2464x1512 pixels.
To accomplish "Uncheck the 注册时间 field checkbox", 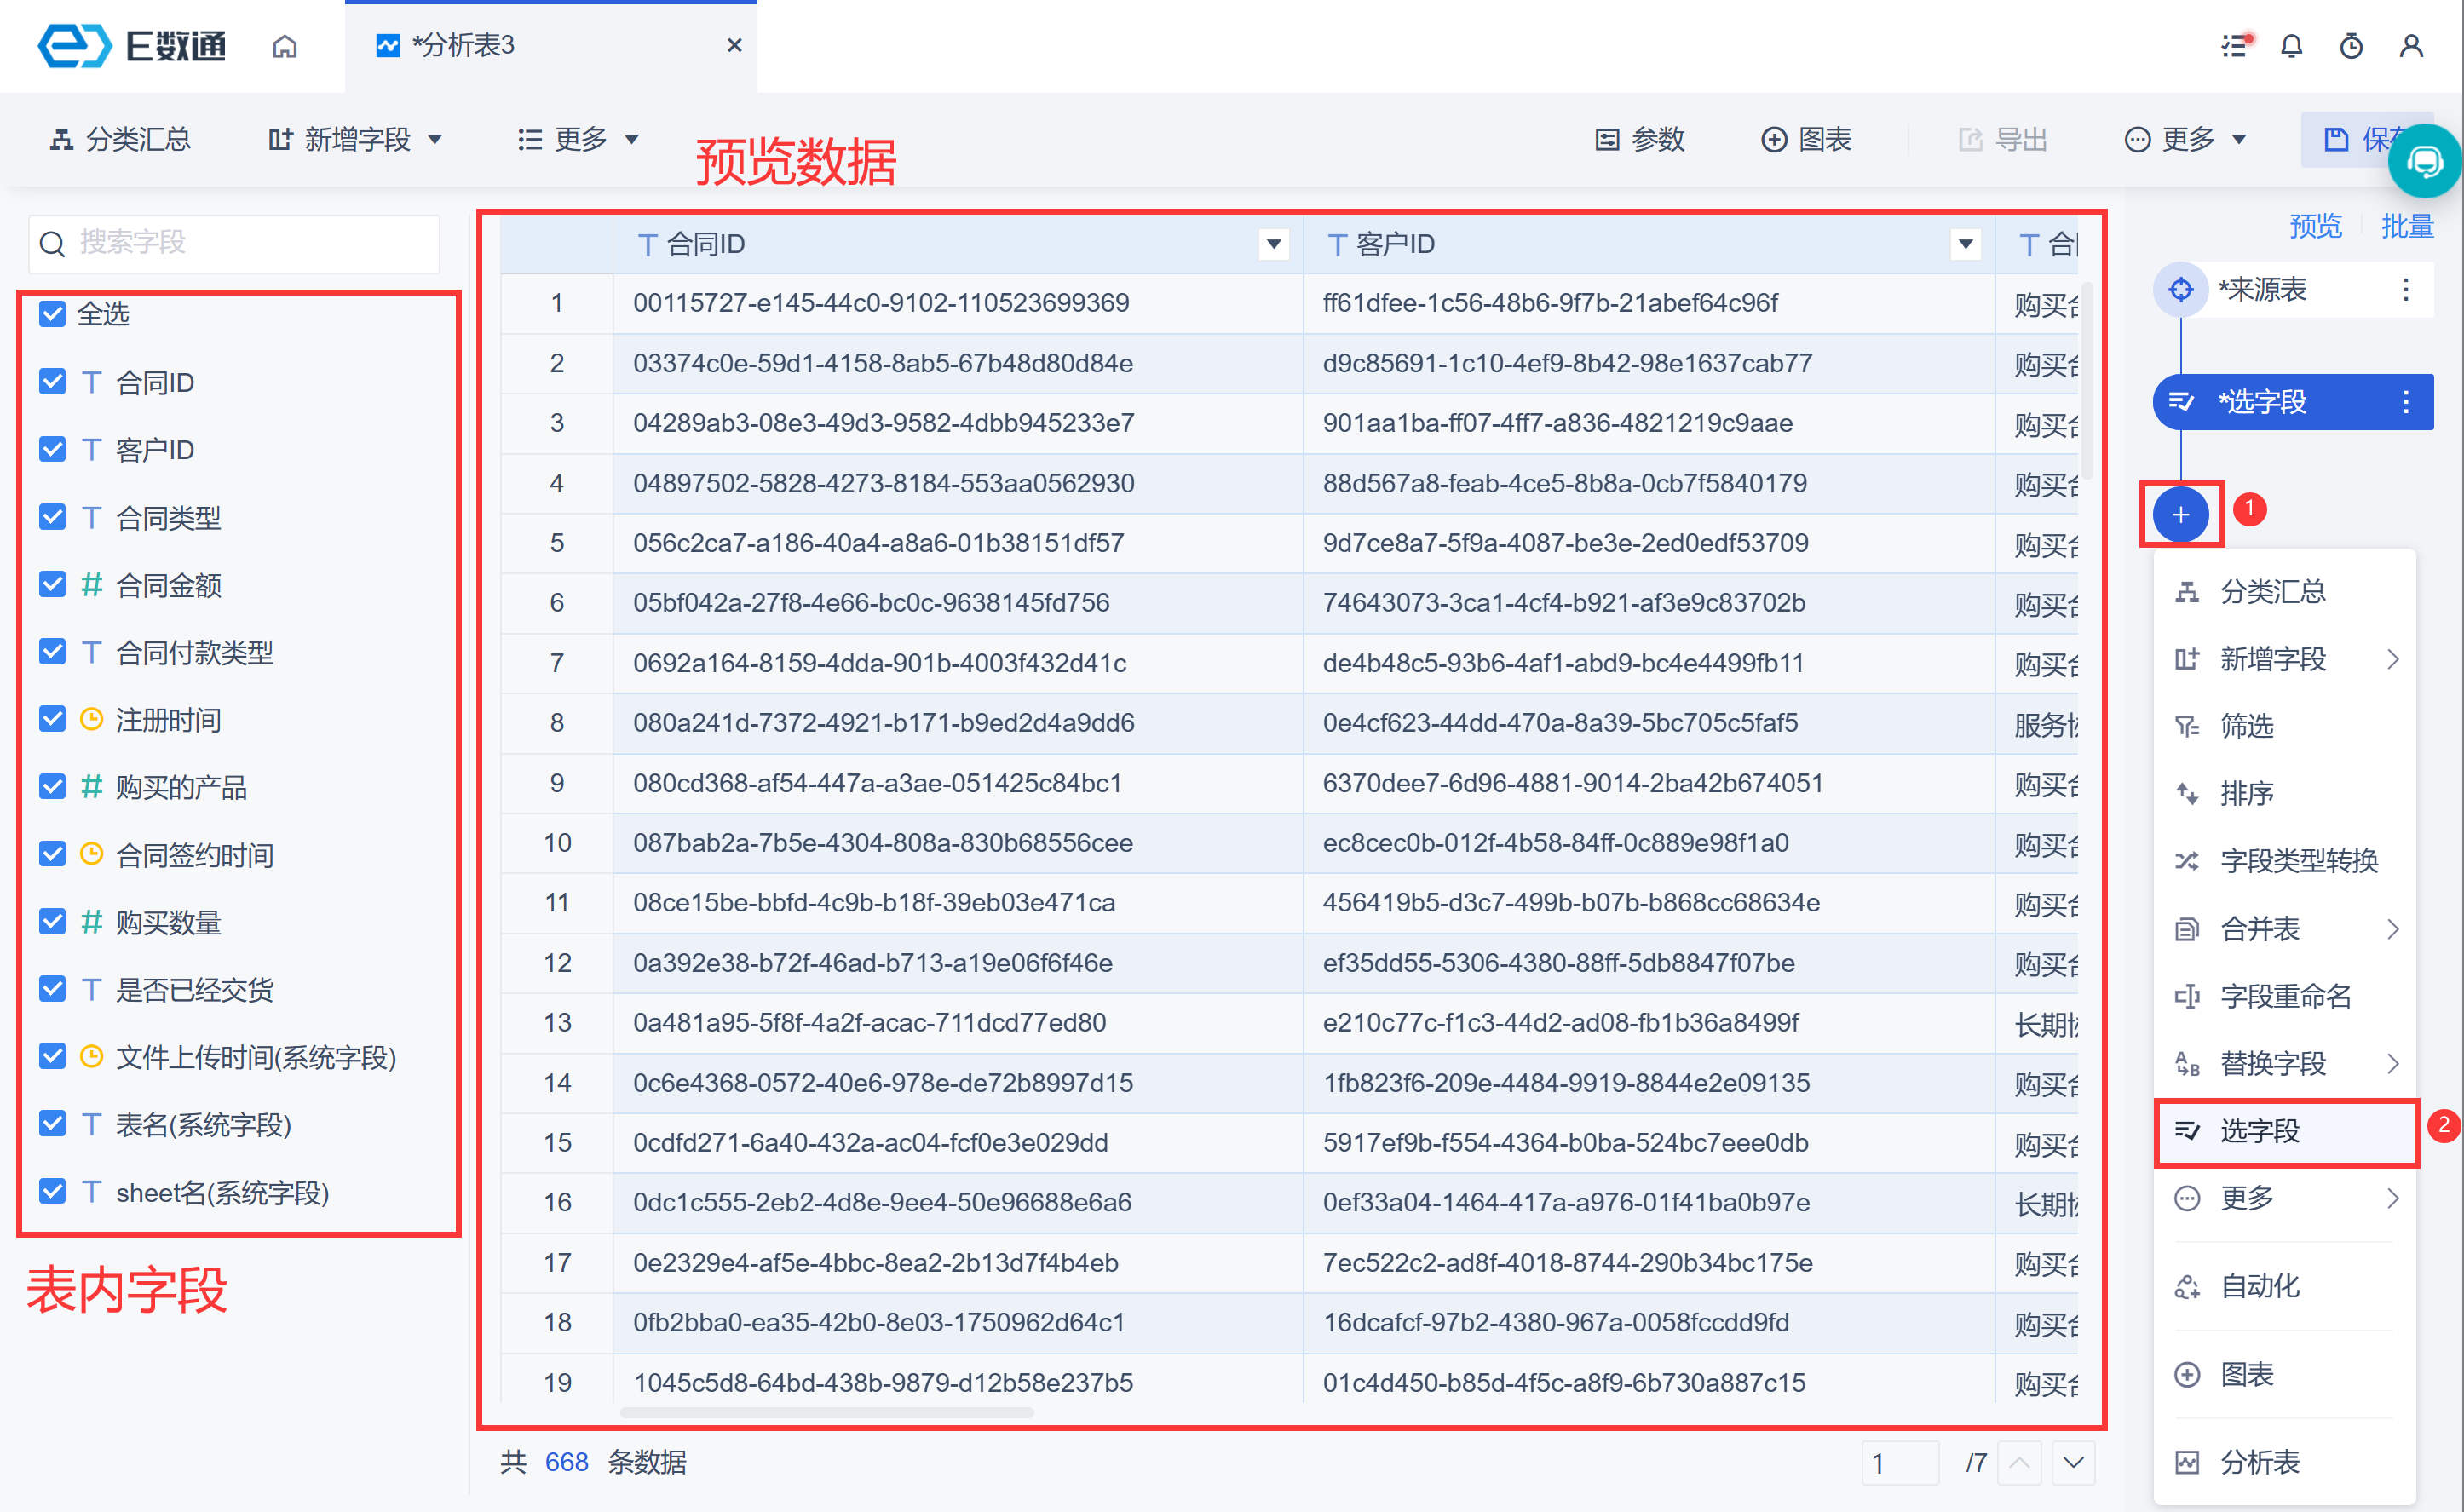I will pos(52,719).
